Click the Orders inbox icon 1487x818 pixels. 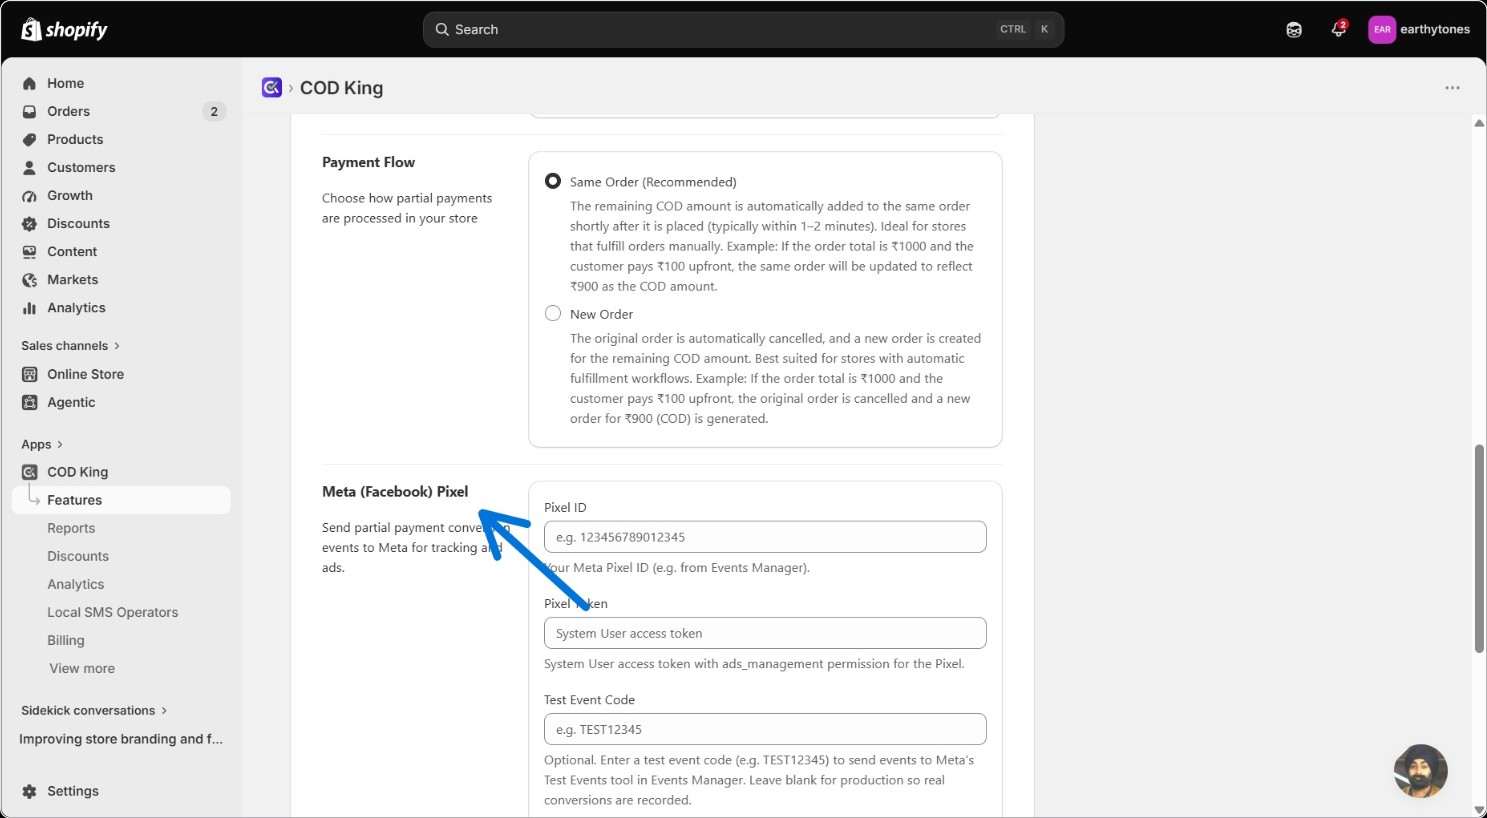30,112
